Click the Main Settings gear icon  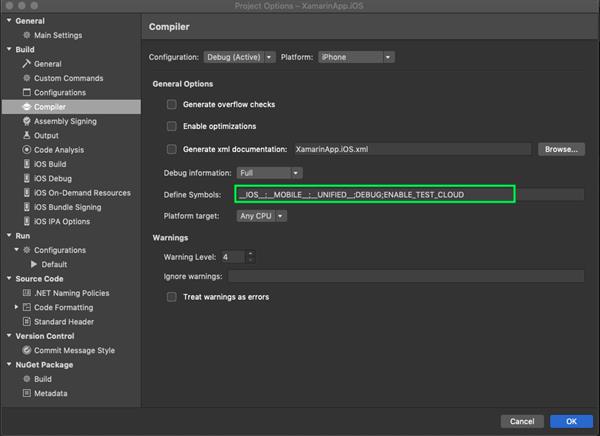[x=26, y=35]
